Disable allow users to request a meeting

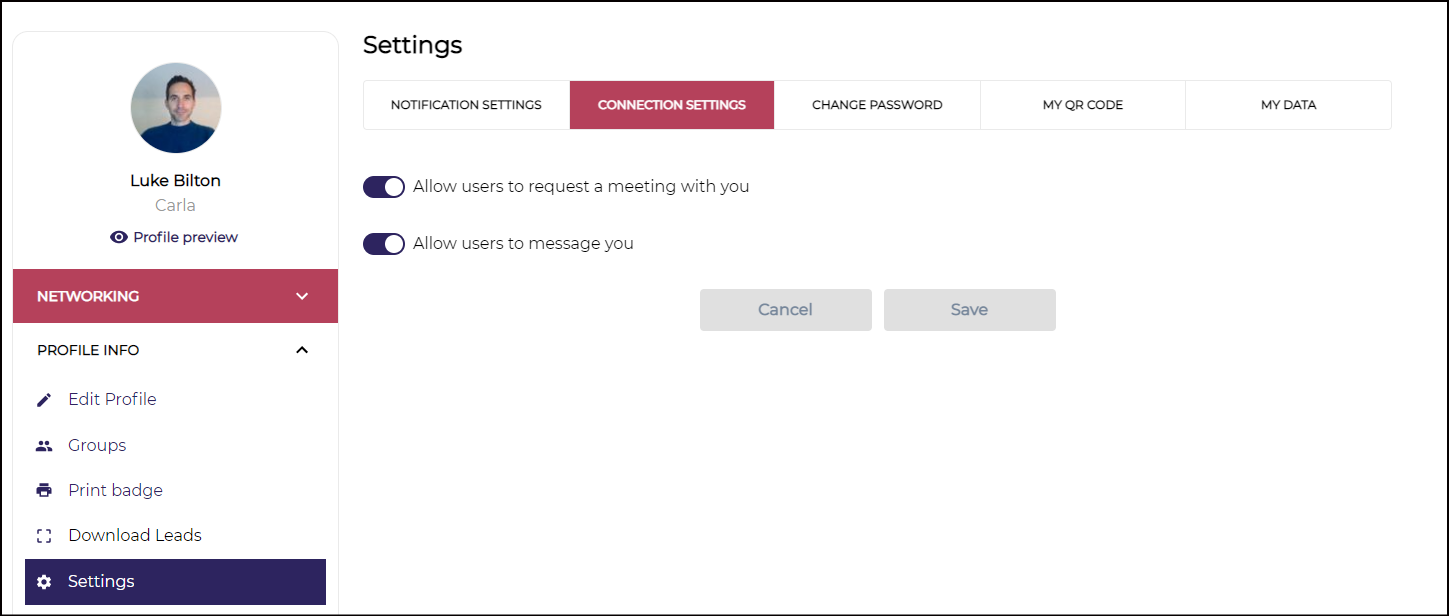[x=384, y=187]
